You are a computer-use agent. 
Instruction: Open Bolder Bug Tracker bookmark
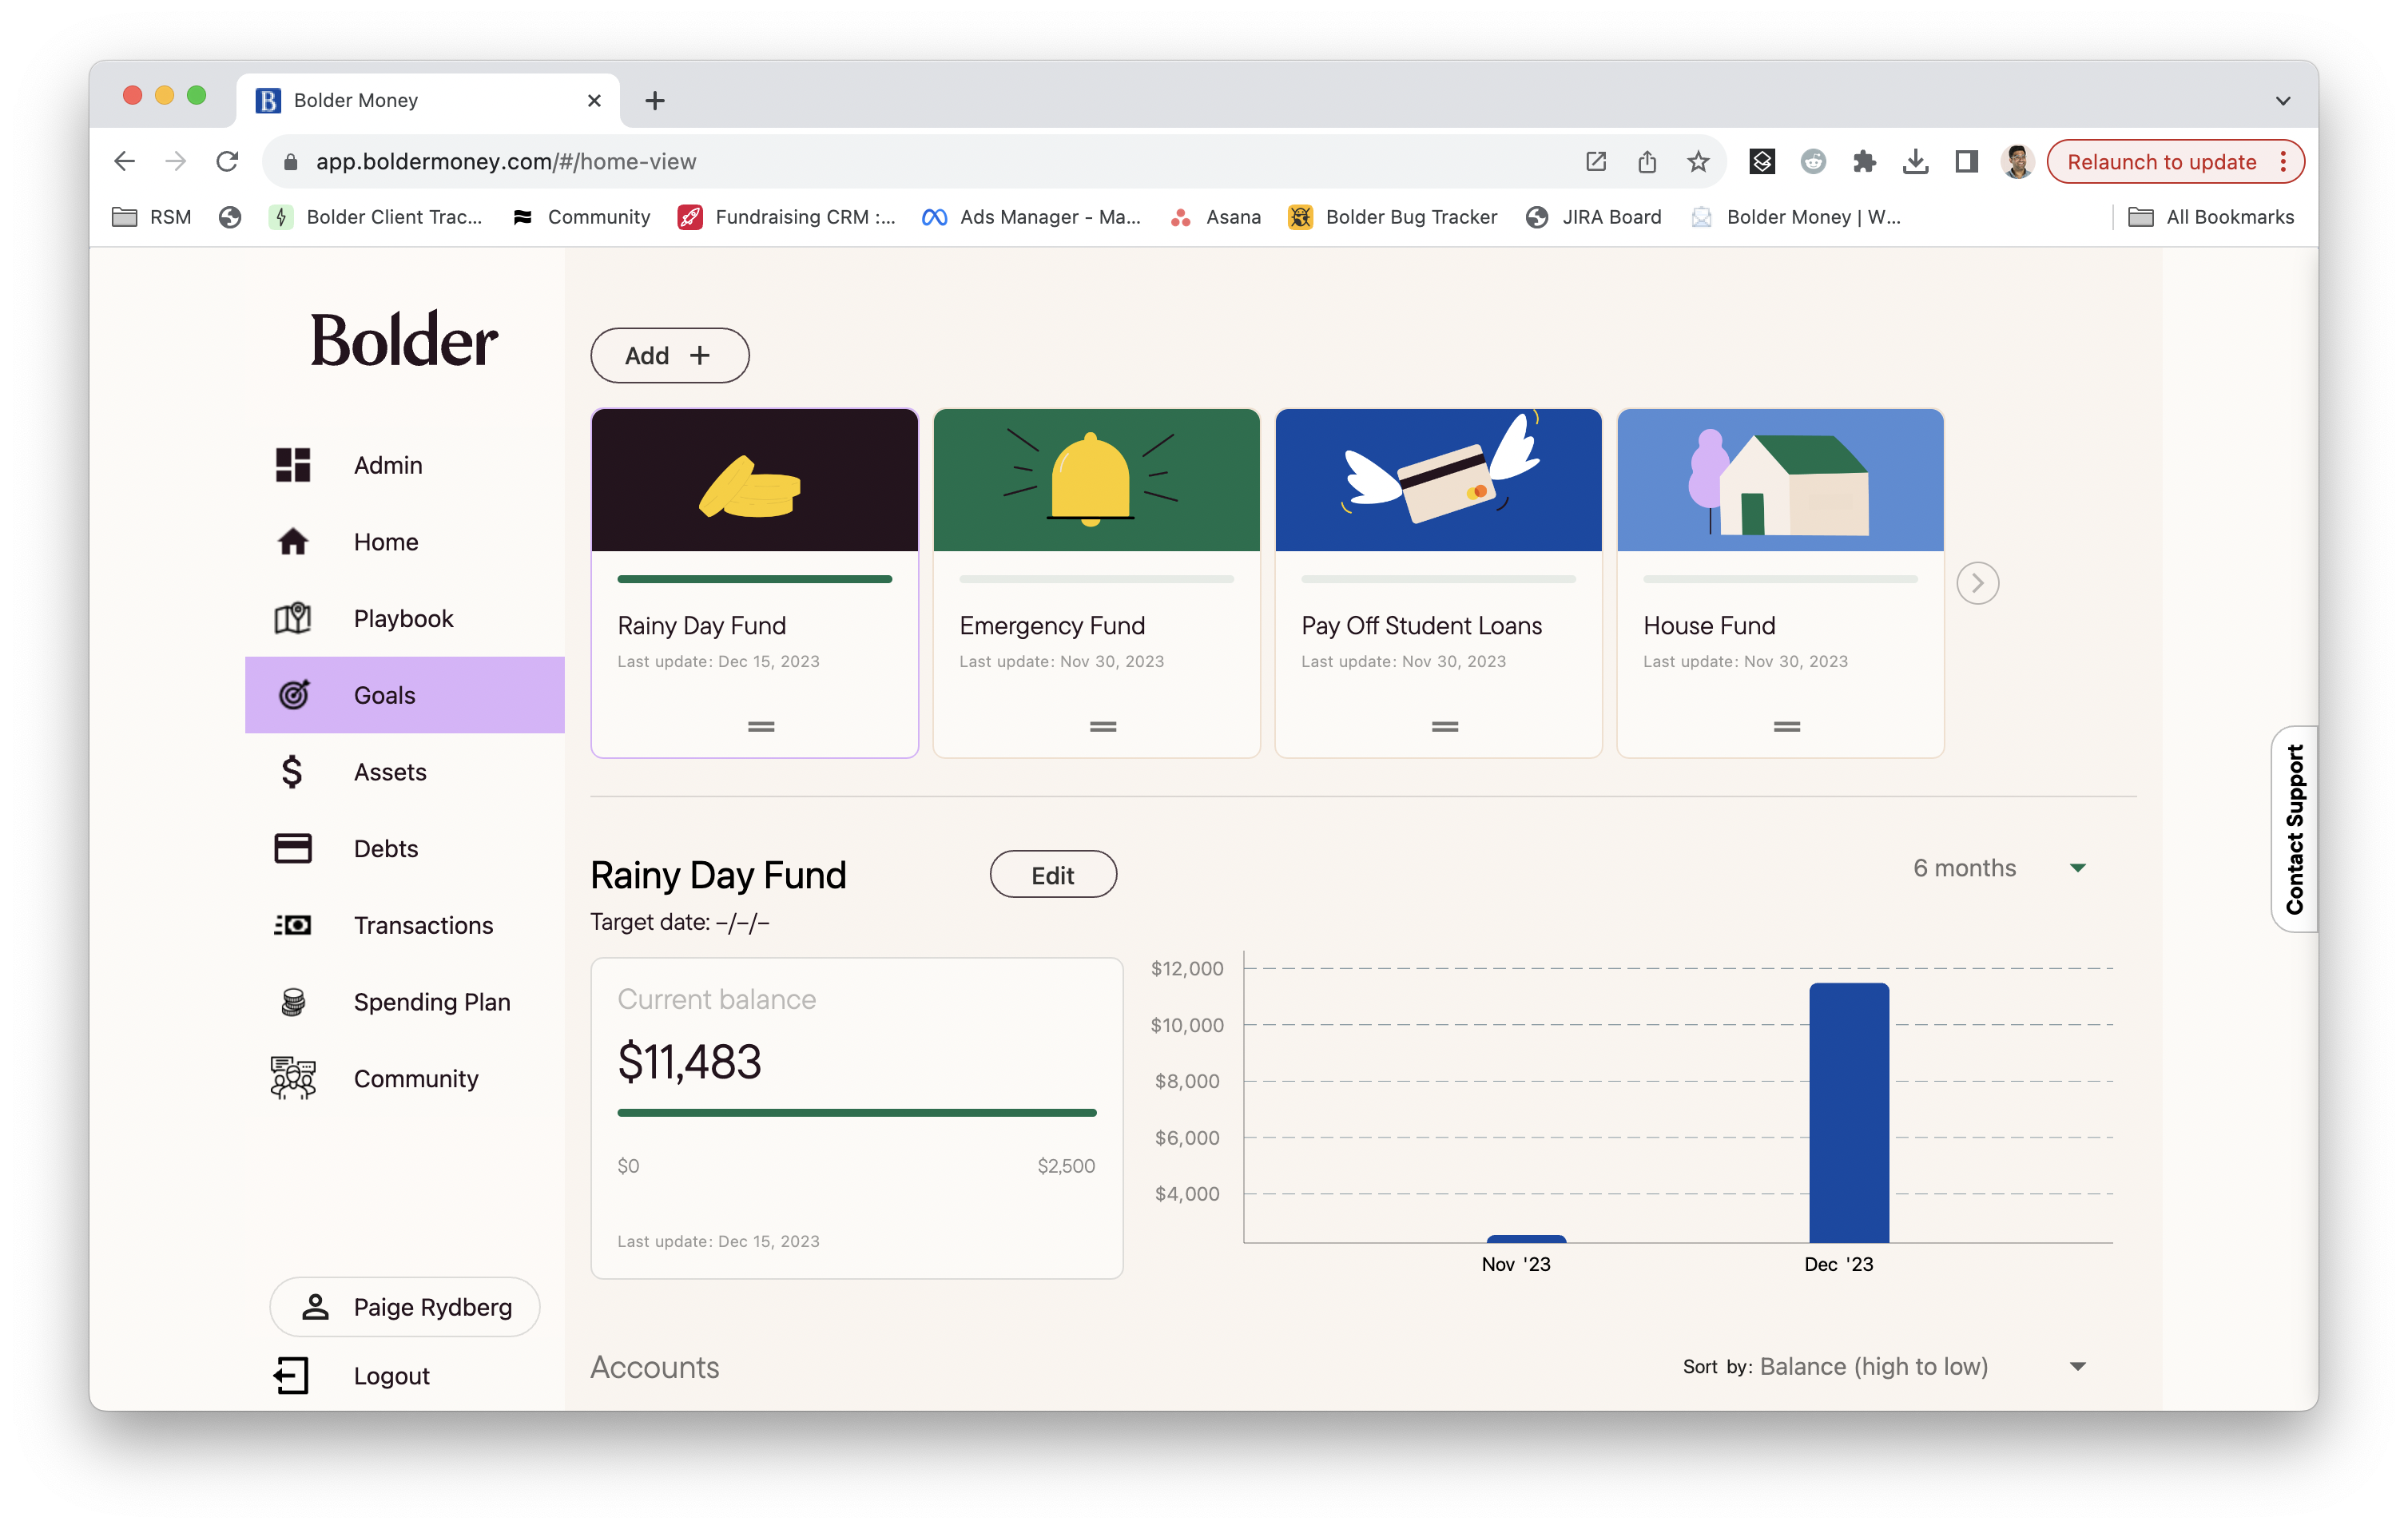1393,217
